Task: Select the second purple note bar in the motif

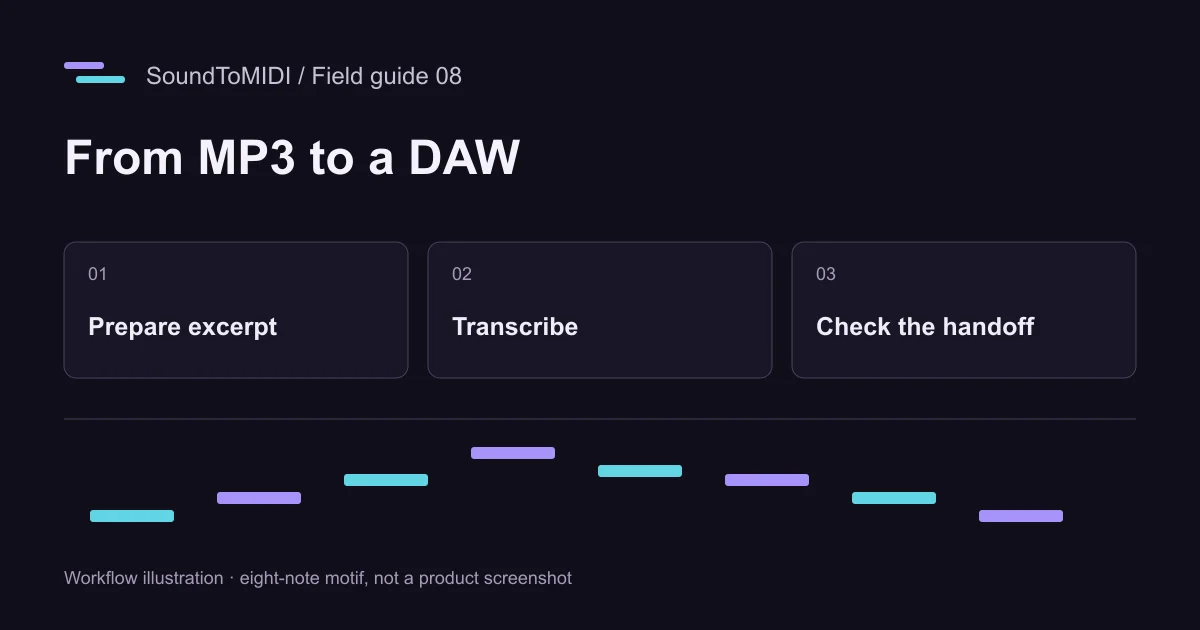Action: pos(259,498)
